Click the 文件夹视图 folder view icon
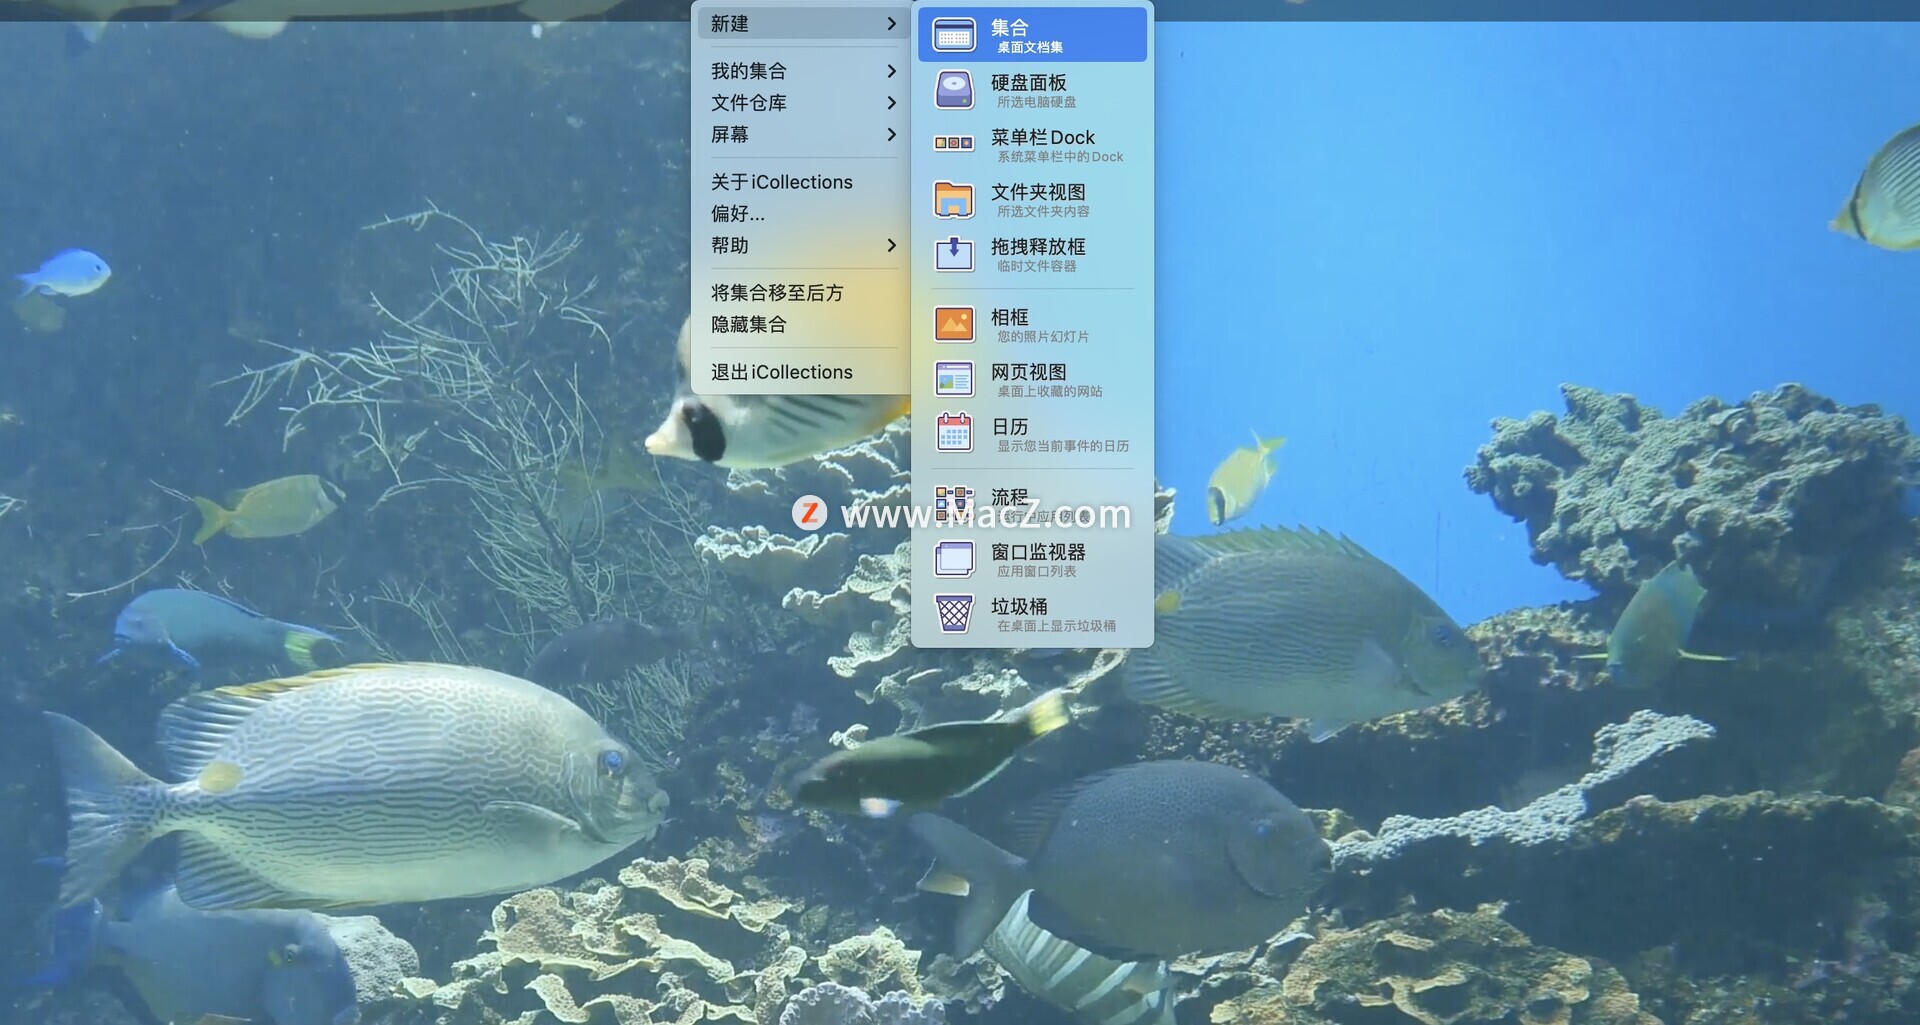The width and height of the screenshot is (1920, 1025). [954, 199]
